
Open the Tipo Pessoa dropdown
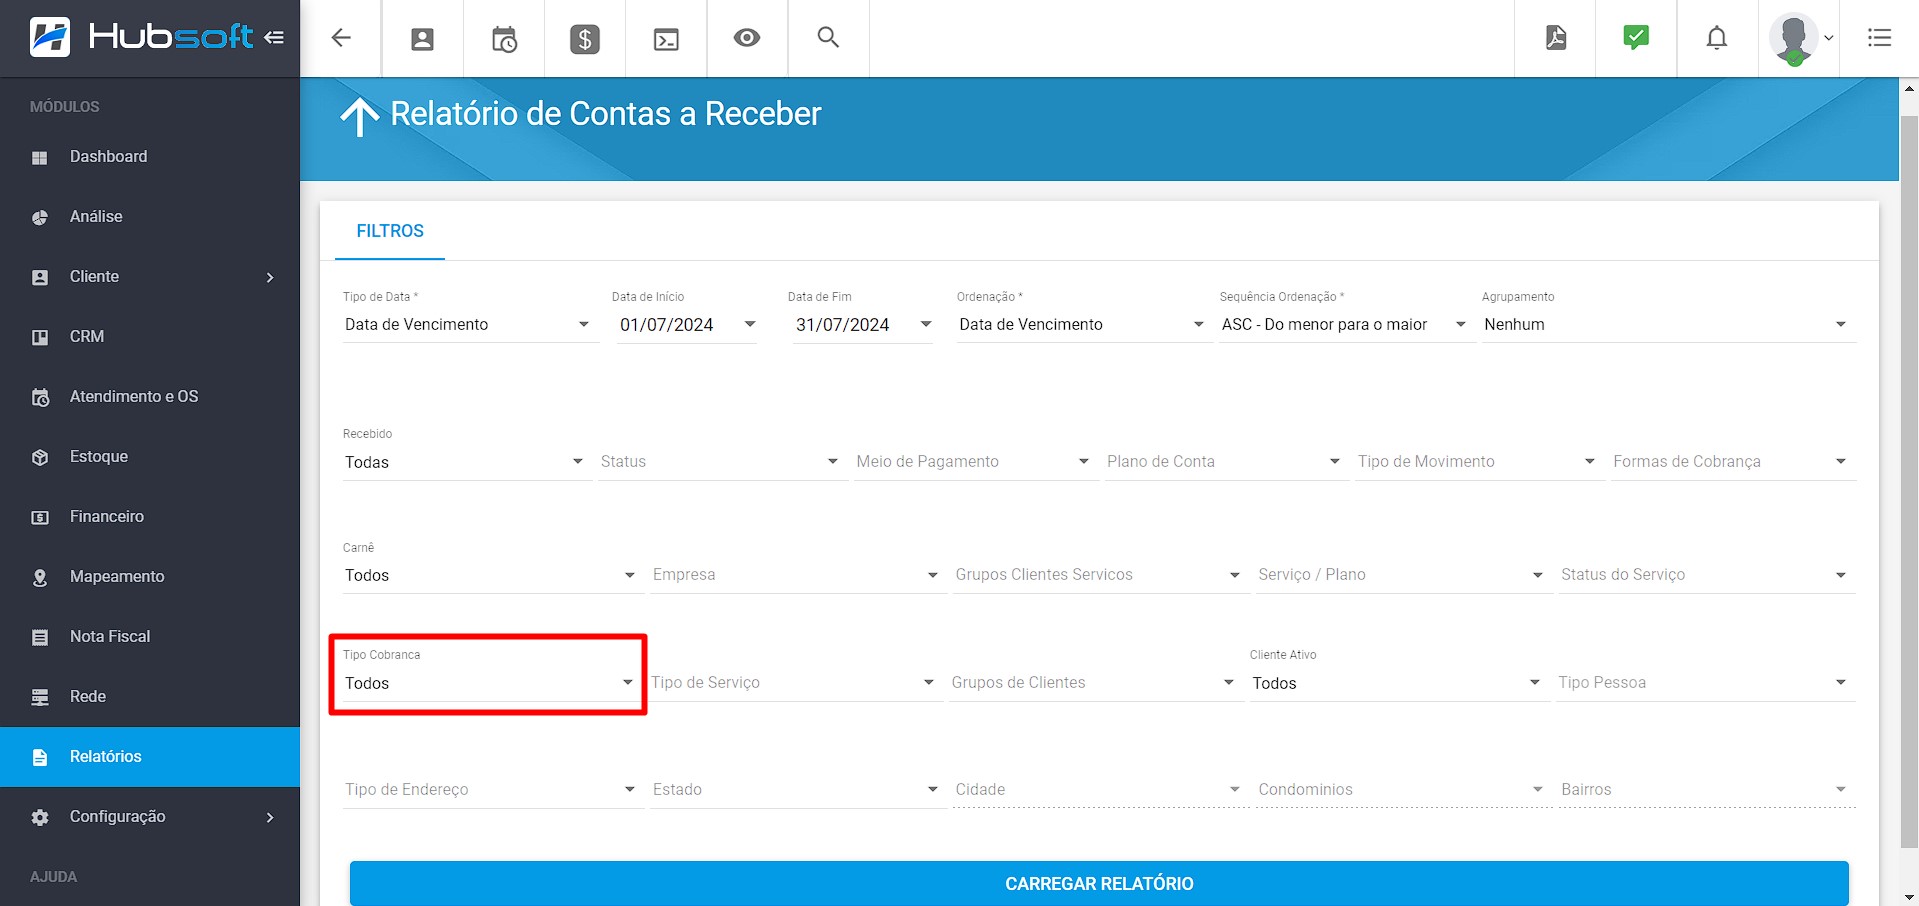tap(1705, 683)
